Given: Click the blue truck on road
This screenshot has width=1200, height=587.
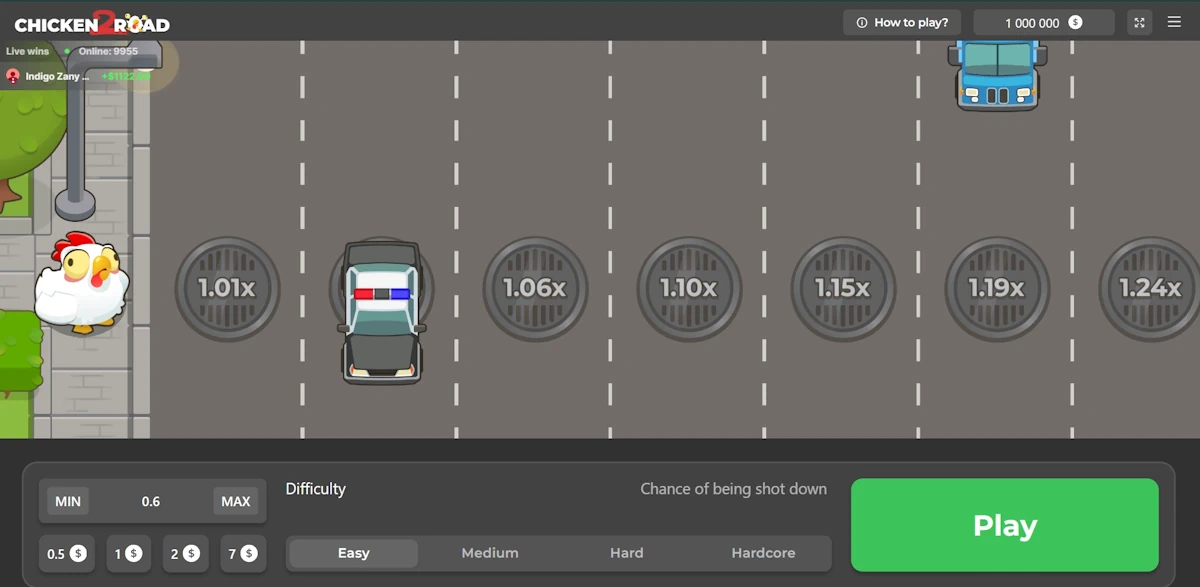Looking at the screenshot, I should click(x=998, y=75).
